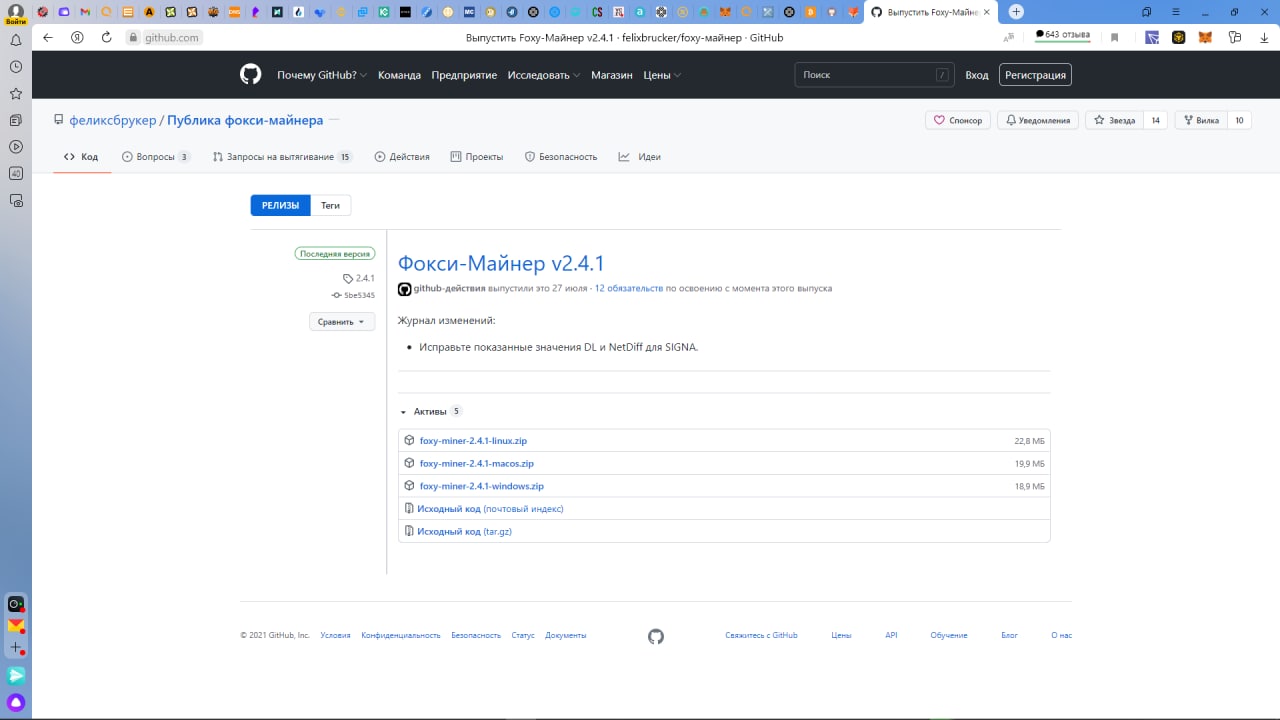
Task: Click the Уведомления bell button
Action: pyautogui.click(x=1038, y=120)
